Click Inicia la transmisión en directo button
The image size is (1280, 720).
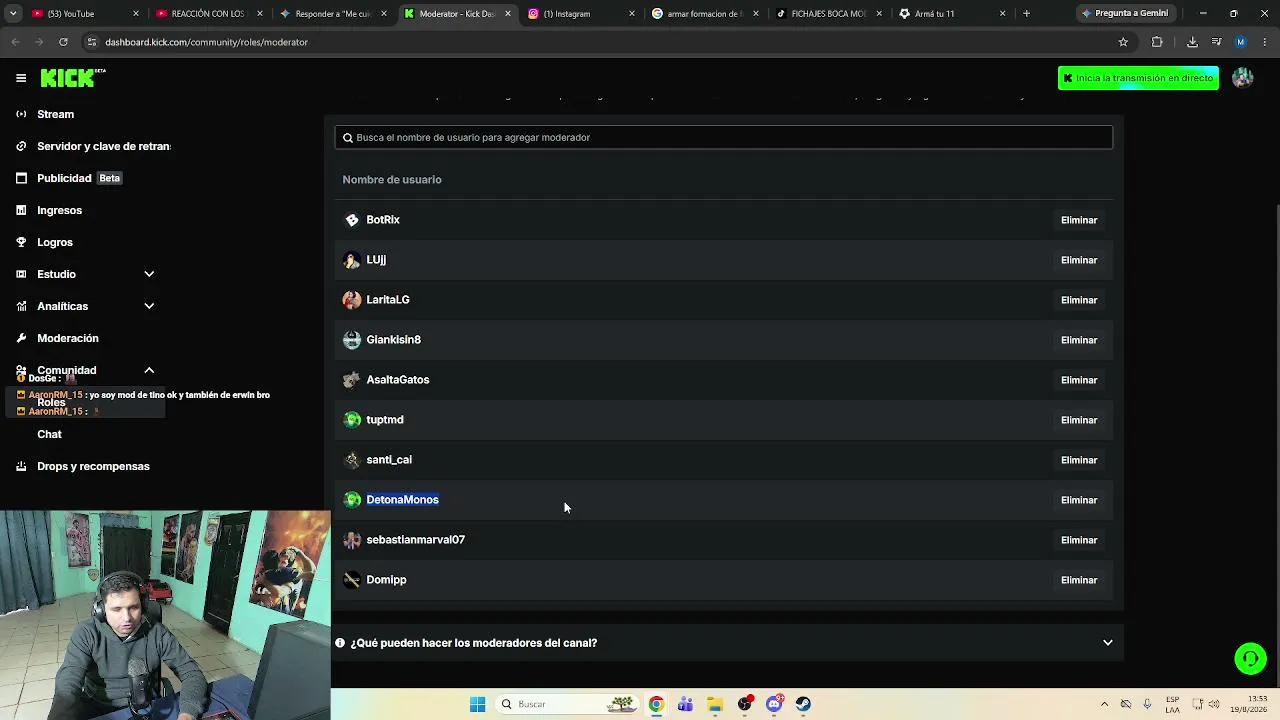1138,78
